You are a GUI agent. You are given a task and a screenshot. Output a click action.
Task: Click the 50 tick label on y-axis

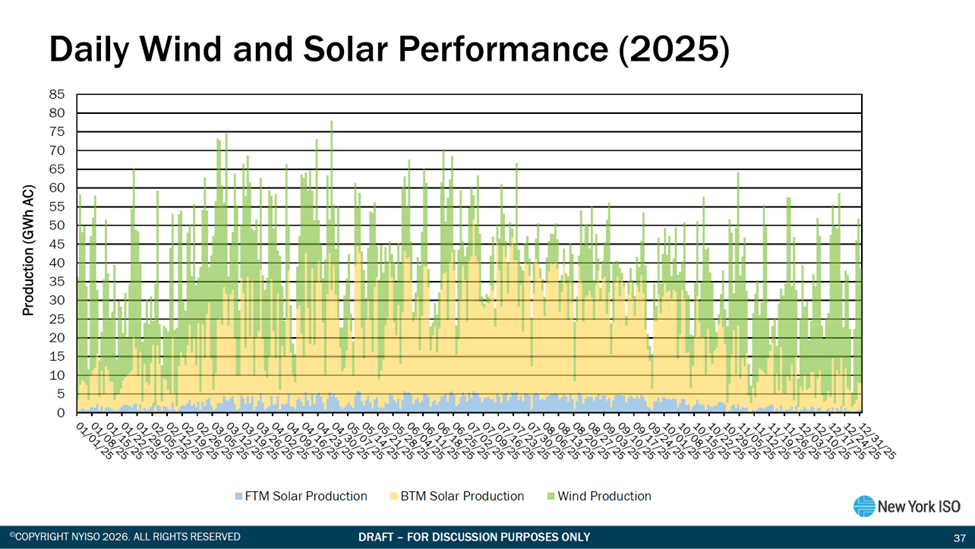click(58, 225)
